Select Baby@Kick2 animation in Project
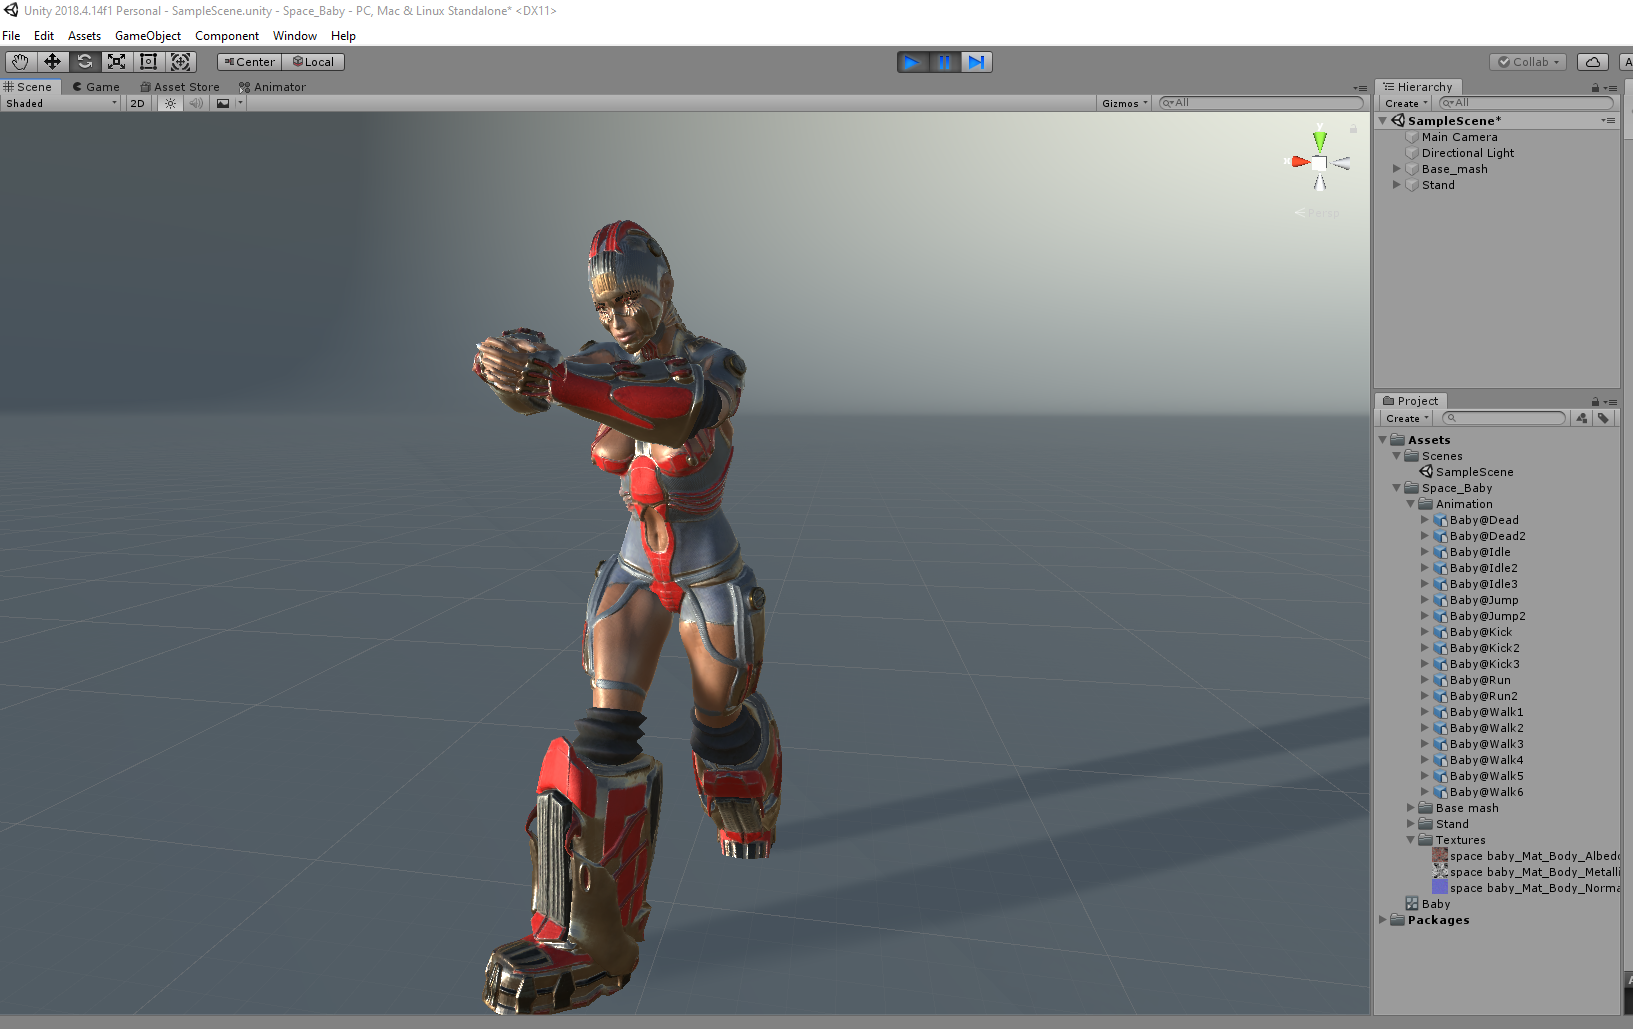Screen dimensions: 1633x1029 pos(1484,648)
